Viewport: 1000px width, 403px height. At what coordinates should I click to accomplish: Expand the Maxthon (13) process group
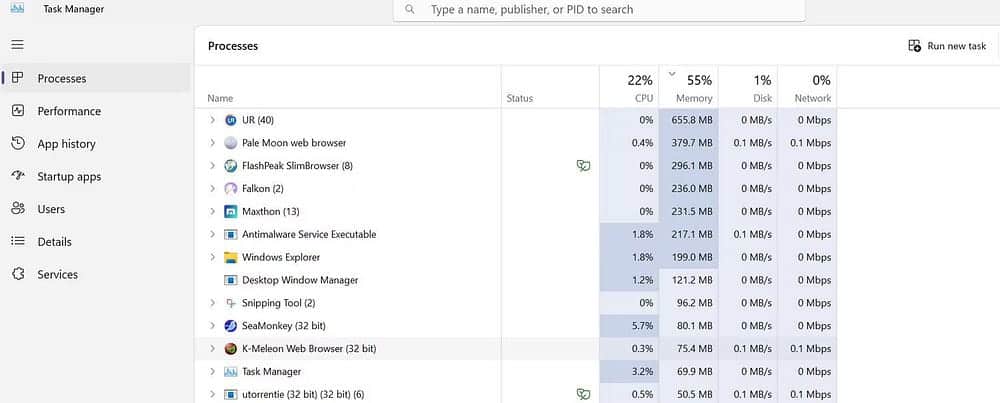point(212,212)
